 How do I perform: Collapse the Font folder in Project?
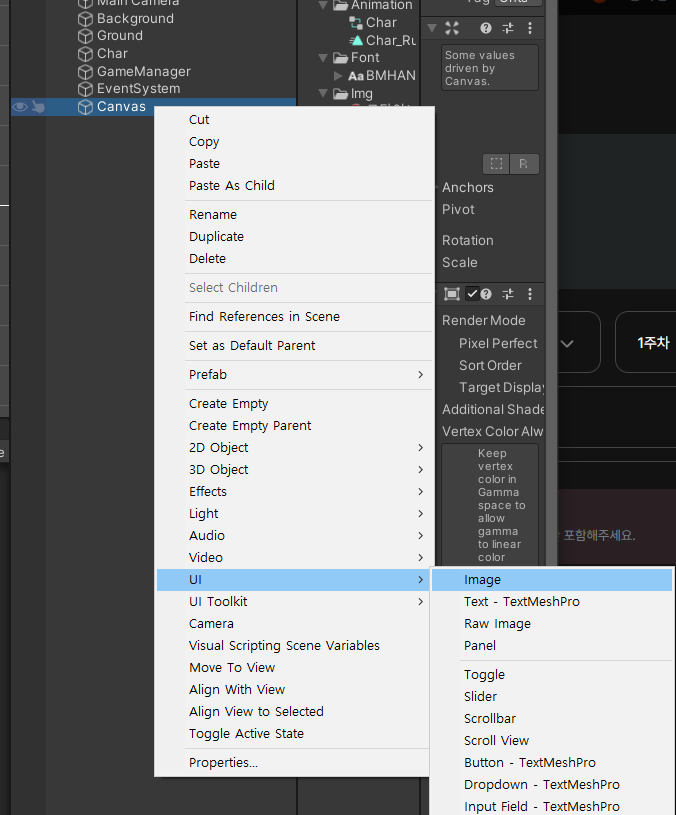(323, 58)
